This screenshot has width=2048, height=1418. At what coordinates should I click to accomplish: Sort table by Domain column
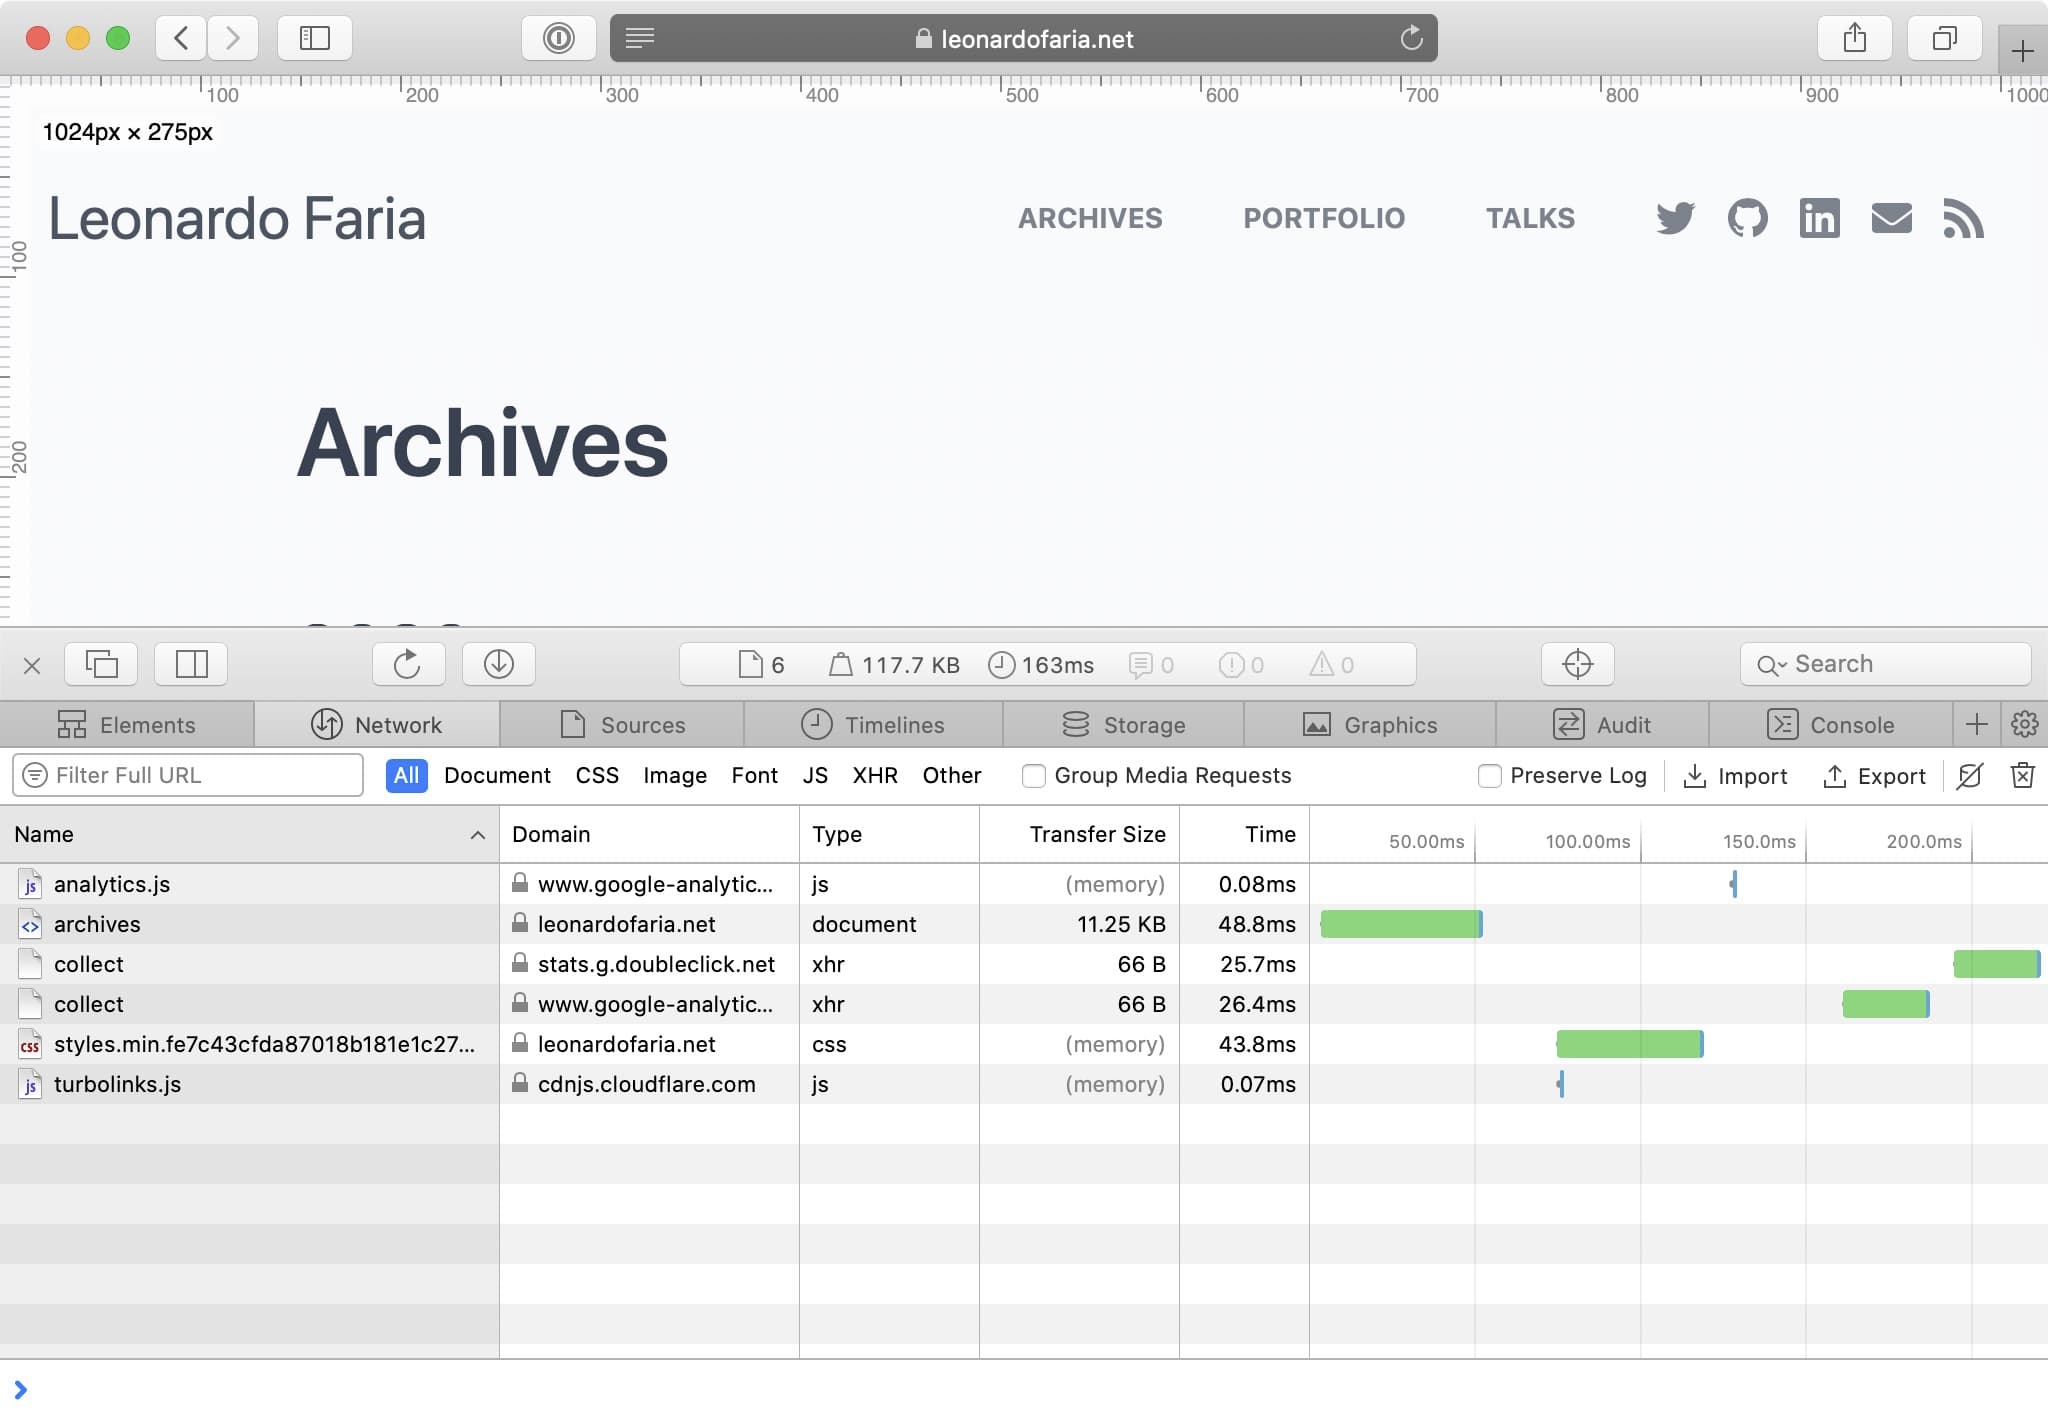[649, 835]
